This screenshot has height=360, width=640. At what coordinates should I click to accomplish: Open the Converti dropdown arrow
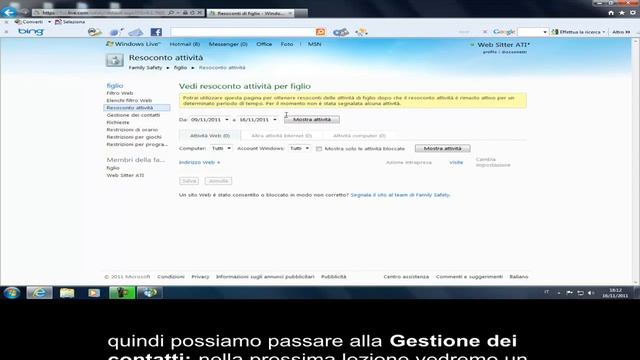click(x=49, y=22)
